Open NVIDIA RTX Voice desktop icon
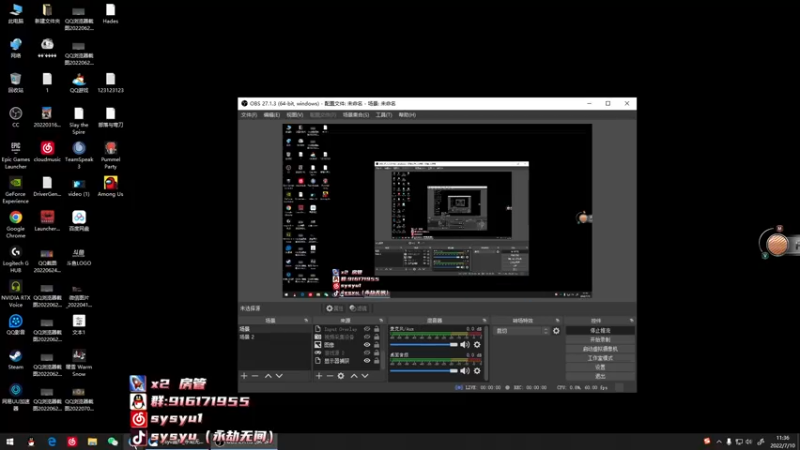This screenshot has width=800, height=450. [16, 293]
